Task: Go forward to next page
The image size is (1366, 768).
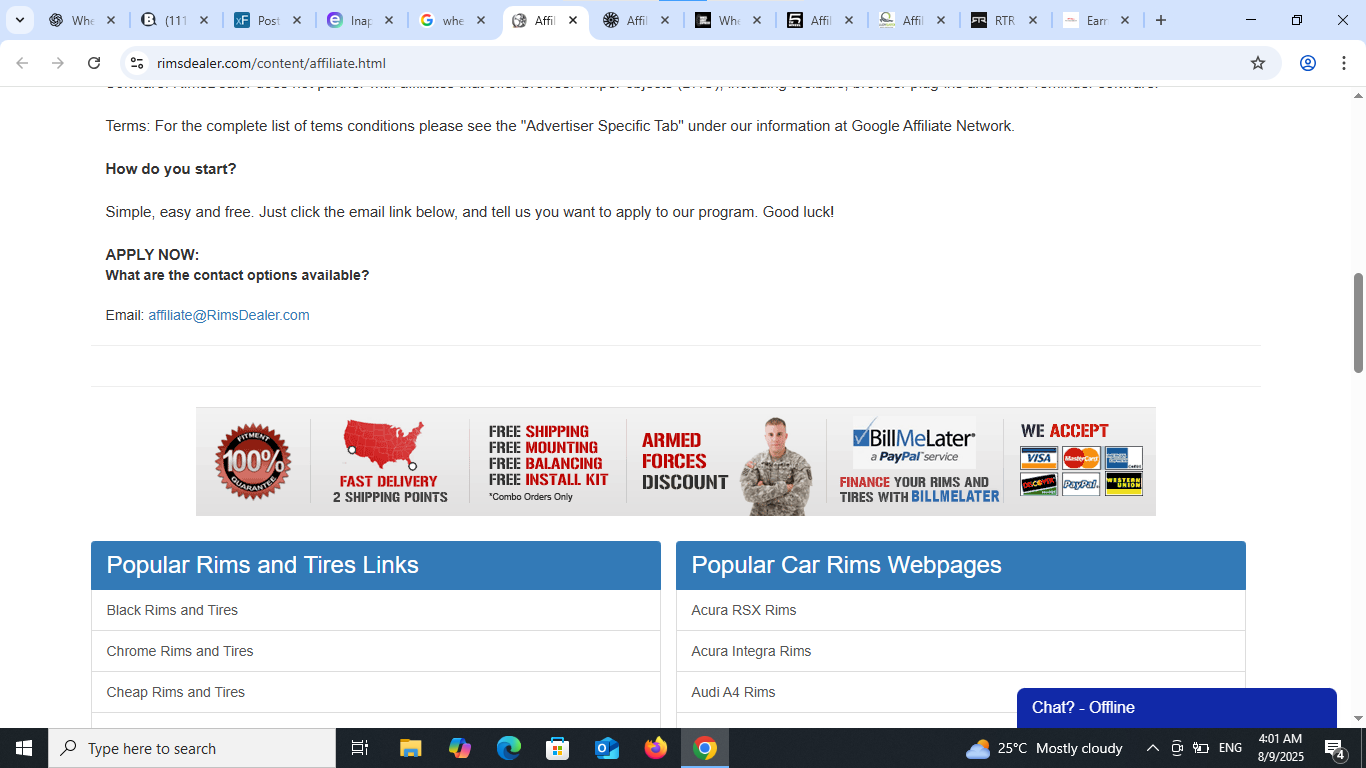Action: 58,63
